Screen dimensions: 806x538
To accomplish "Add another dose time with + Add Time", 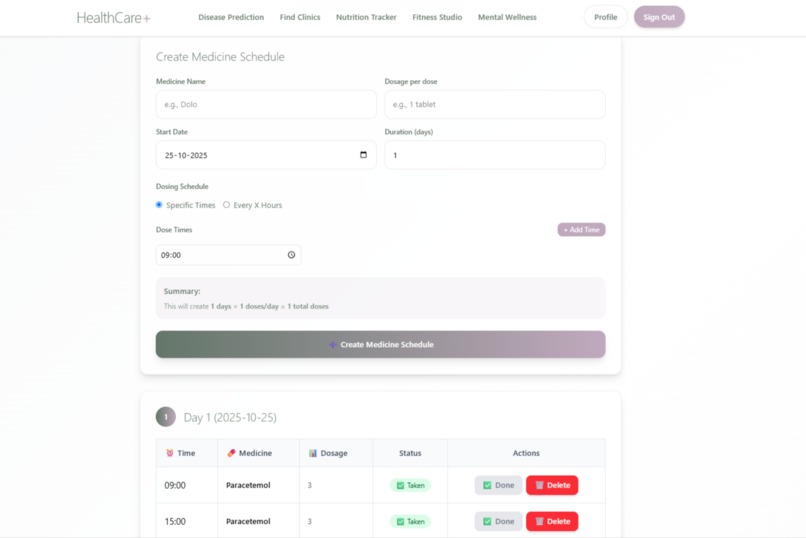I will coord(581,230).
